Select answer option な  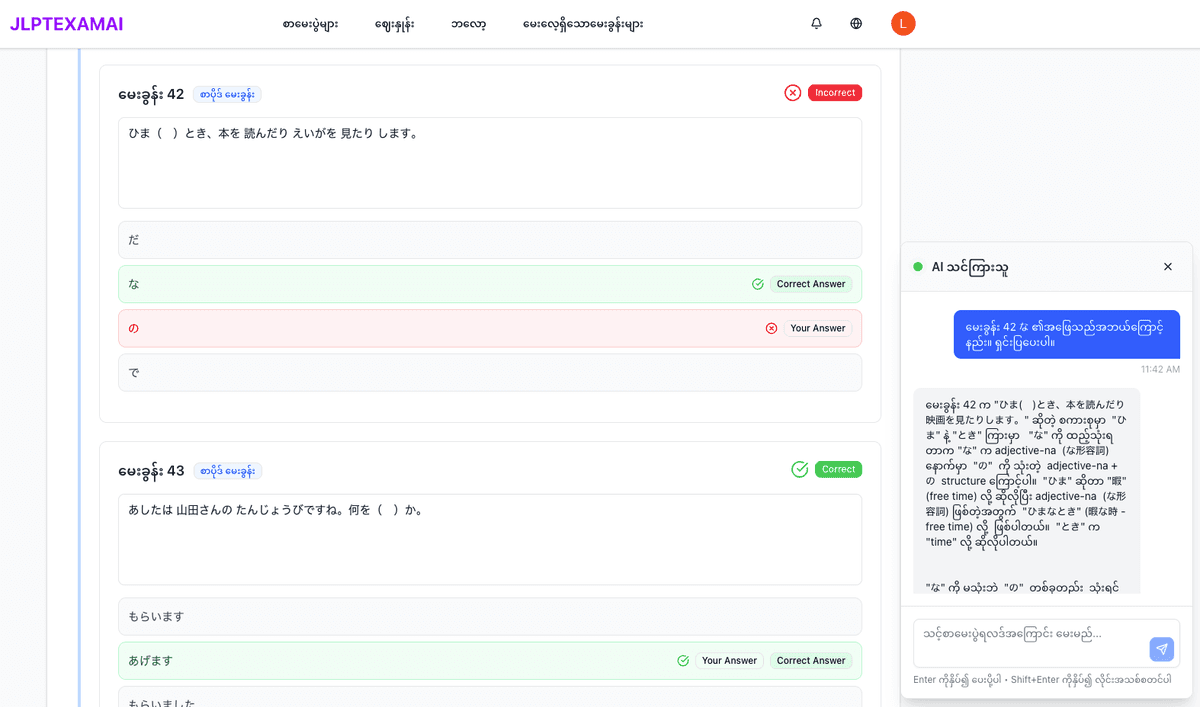point(490,284)
